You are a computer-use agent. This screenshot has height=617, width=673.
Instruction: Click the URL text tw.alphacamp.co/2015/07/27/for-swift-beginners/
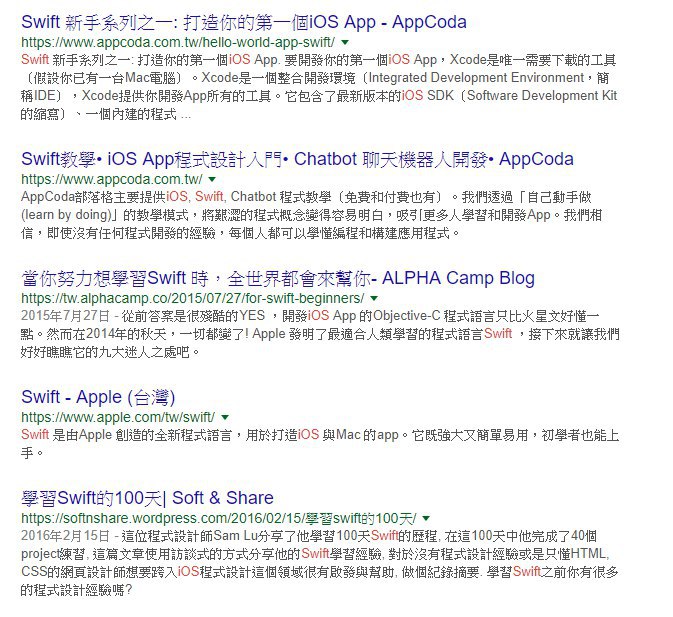point(193,298)
